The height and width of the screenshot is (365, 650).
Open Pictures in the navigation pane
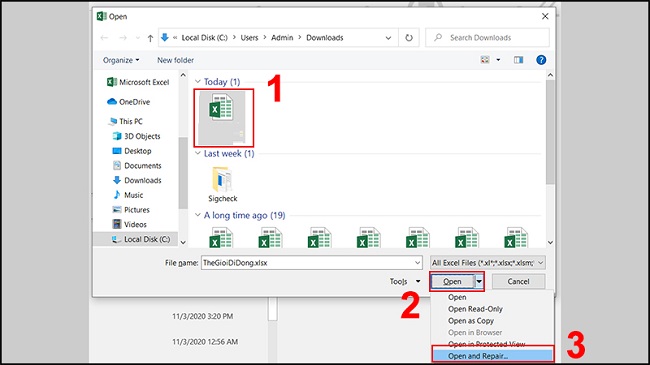[x=131, y=209]
